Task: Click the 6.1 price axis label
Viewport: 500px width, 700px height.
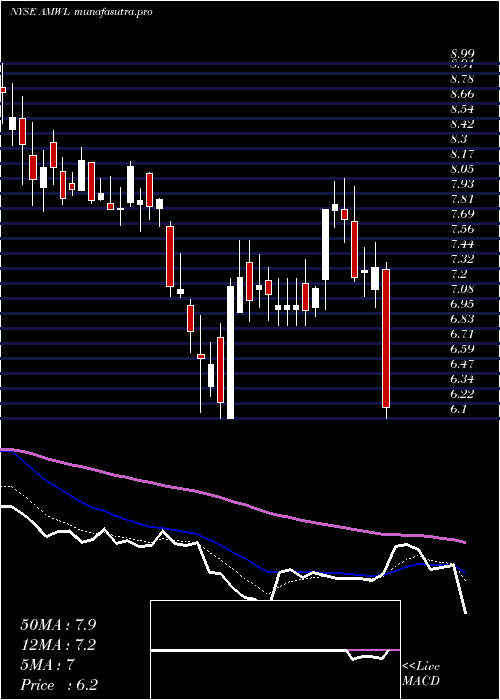Action: coord(459,409)
